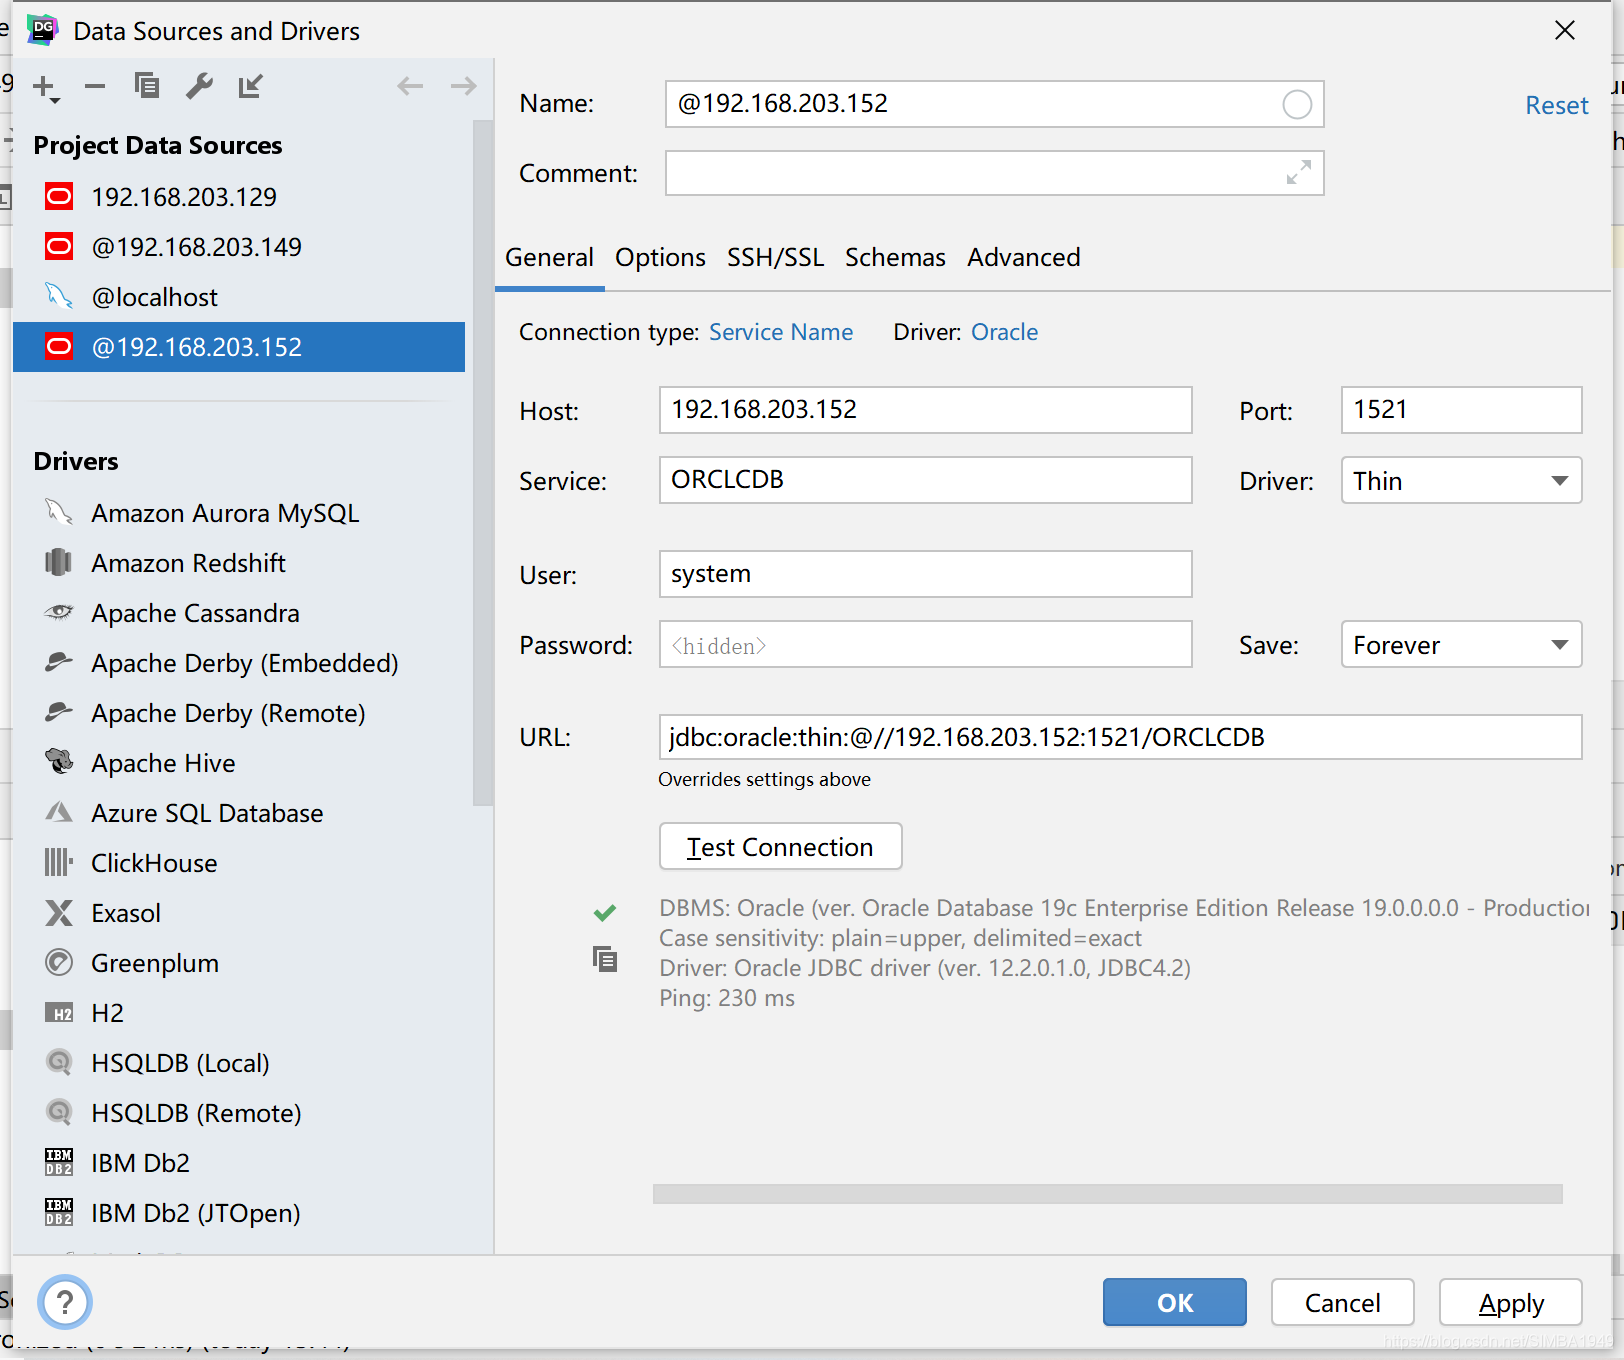The height and width of the screenshot is (1360, 1624).
Task: Confirm with the OK button
Action: pos(1175,1302)
